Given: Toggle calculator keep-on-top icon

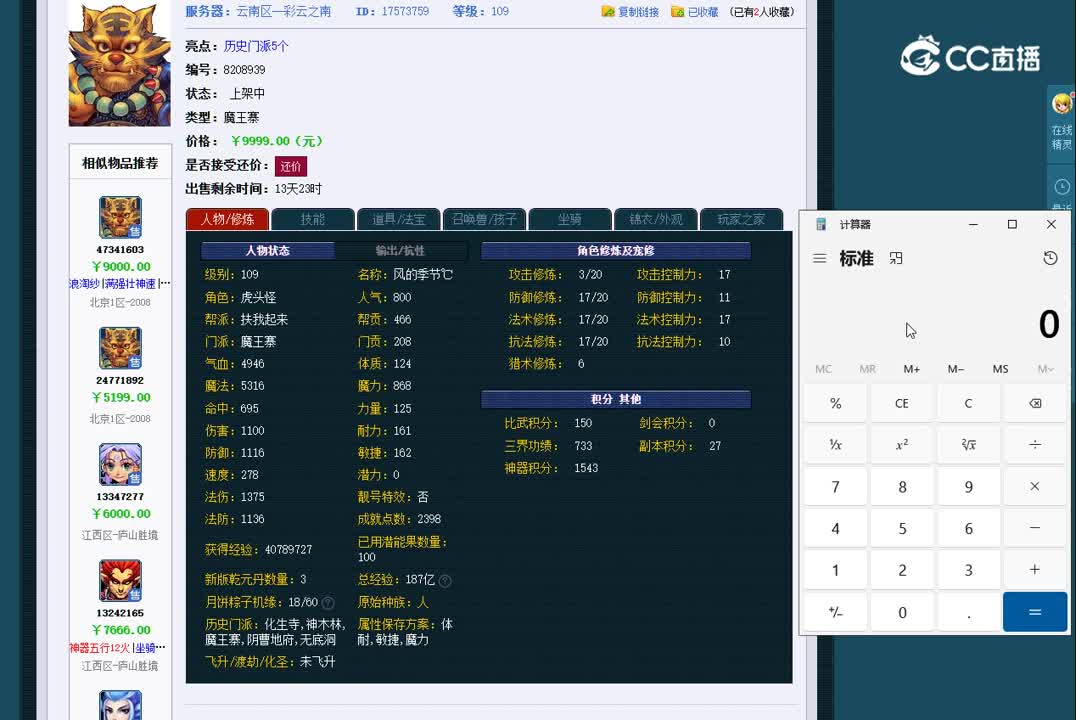Looking at the screenshot, I should tap(896, 258).
